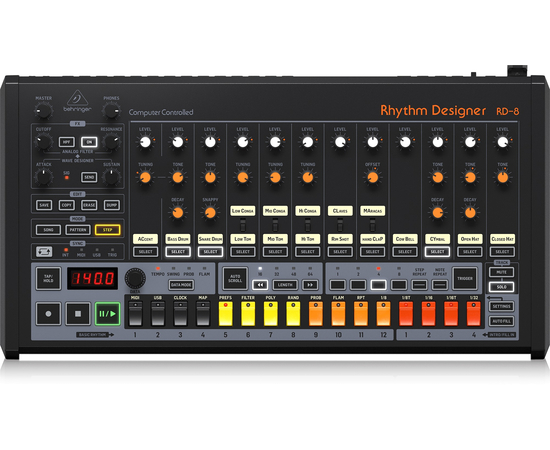Tap red step key labeled 1/16
Viewport: 550px width, 450px height.
click(x=429, y=314)
